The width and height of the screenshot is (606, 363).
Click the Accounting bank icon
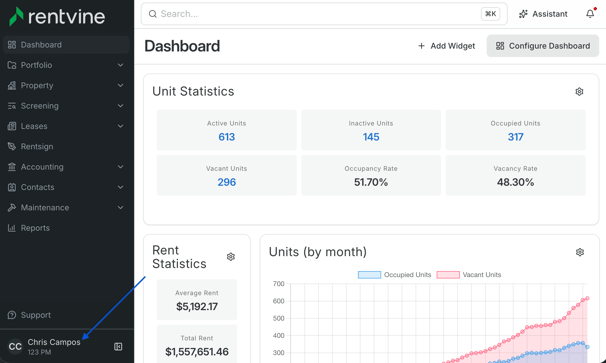click(12, 167)
